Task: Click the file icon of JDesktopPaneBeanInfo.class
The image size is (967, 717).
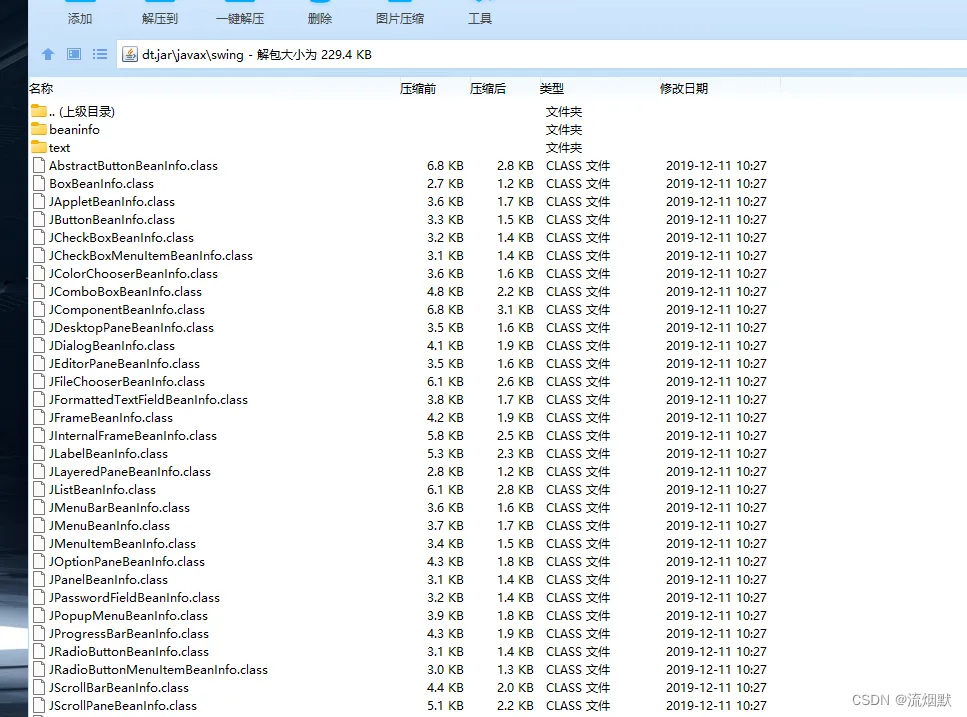Action: 39,327
